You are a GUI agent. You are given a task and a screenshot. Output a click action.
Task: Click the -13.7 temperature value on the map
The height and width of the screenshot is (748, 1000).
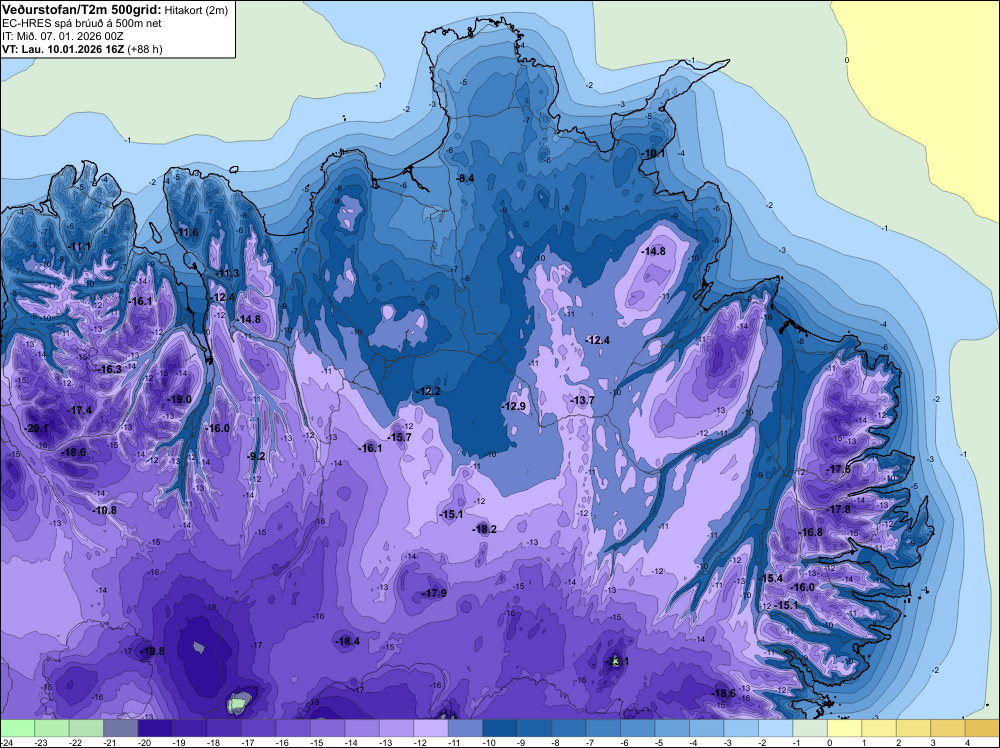click(582, 400)
